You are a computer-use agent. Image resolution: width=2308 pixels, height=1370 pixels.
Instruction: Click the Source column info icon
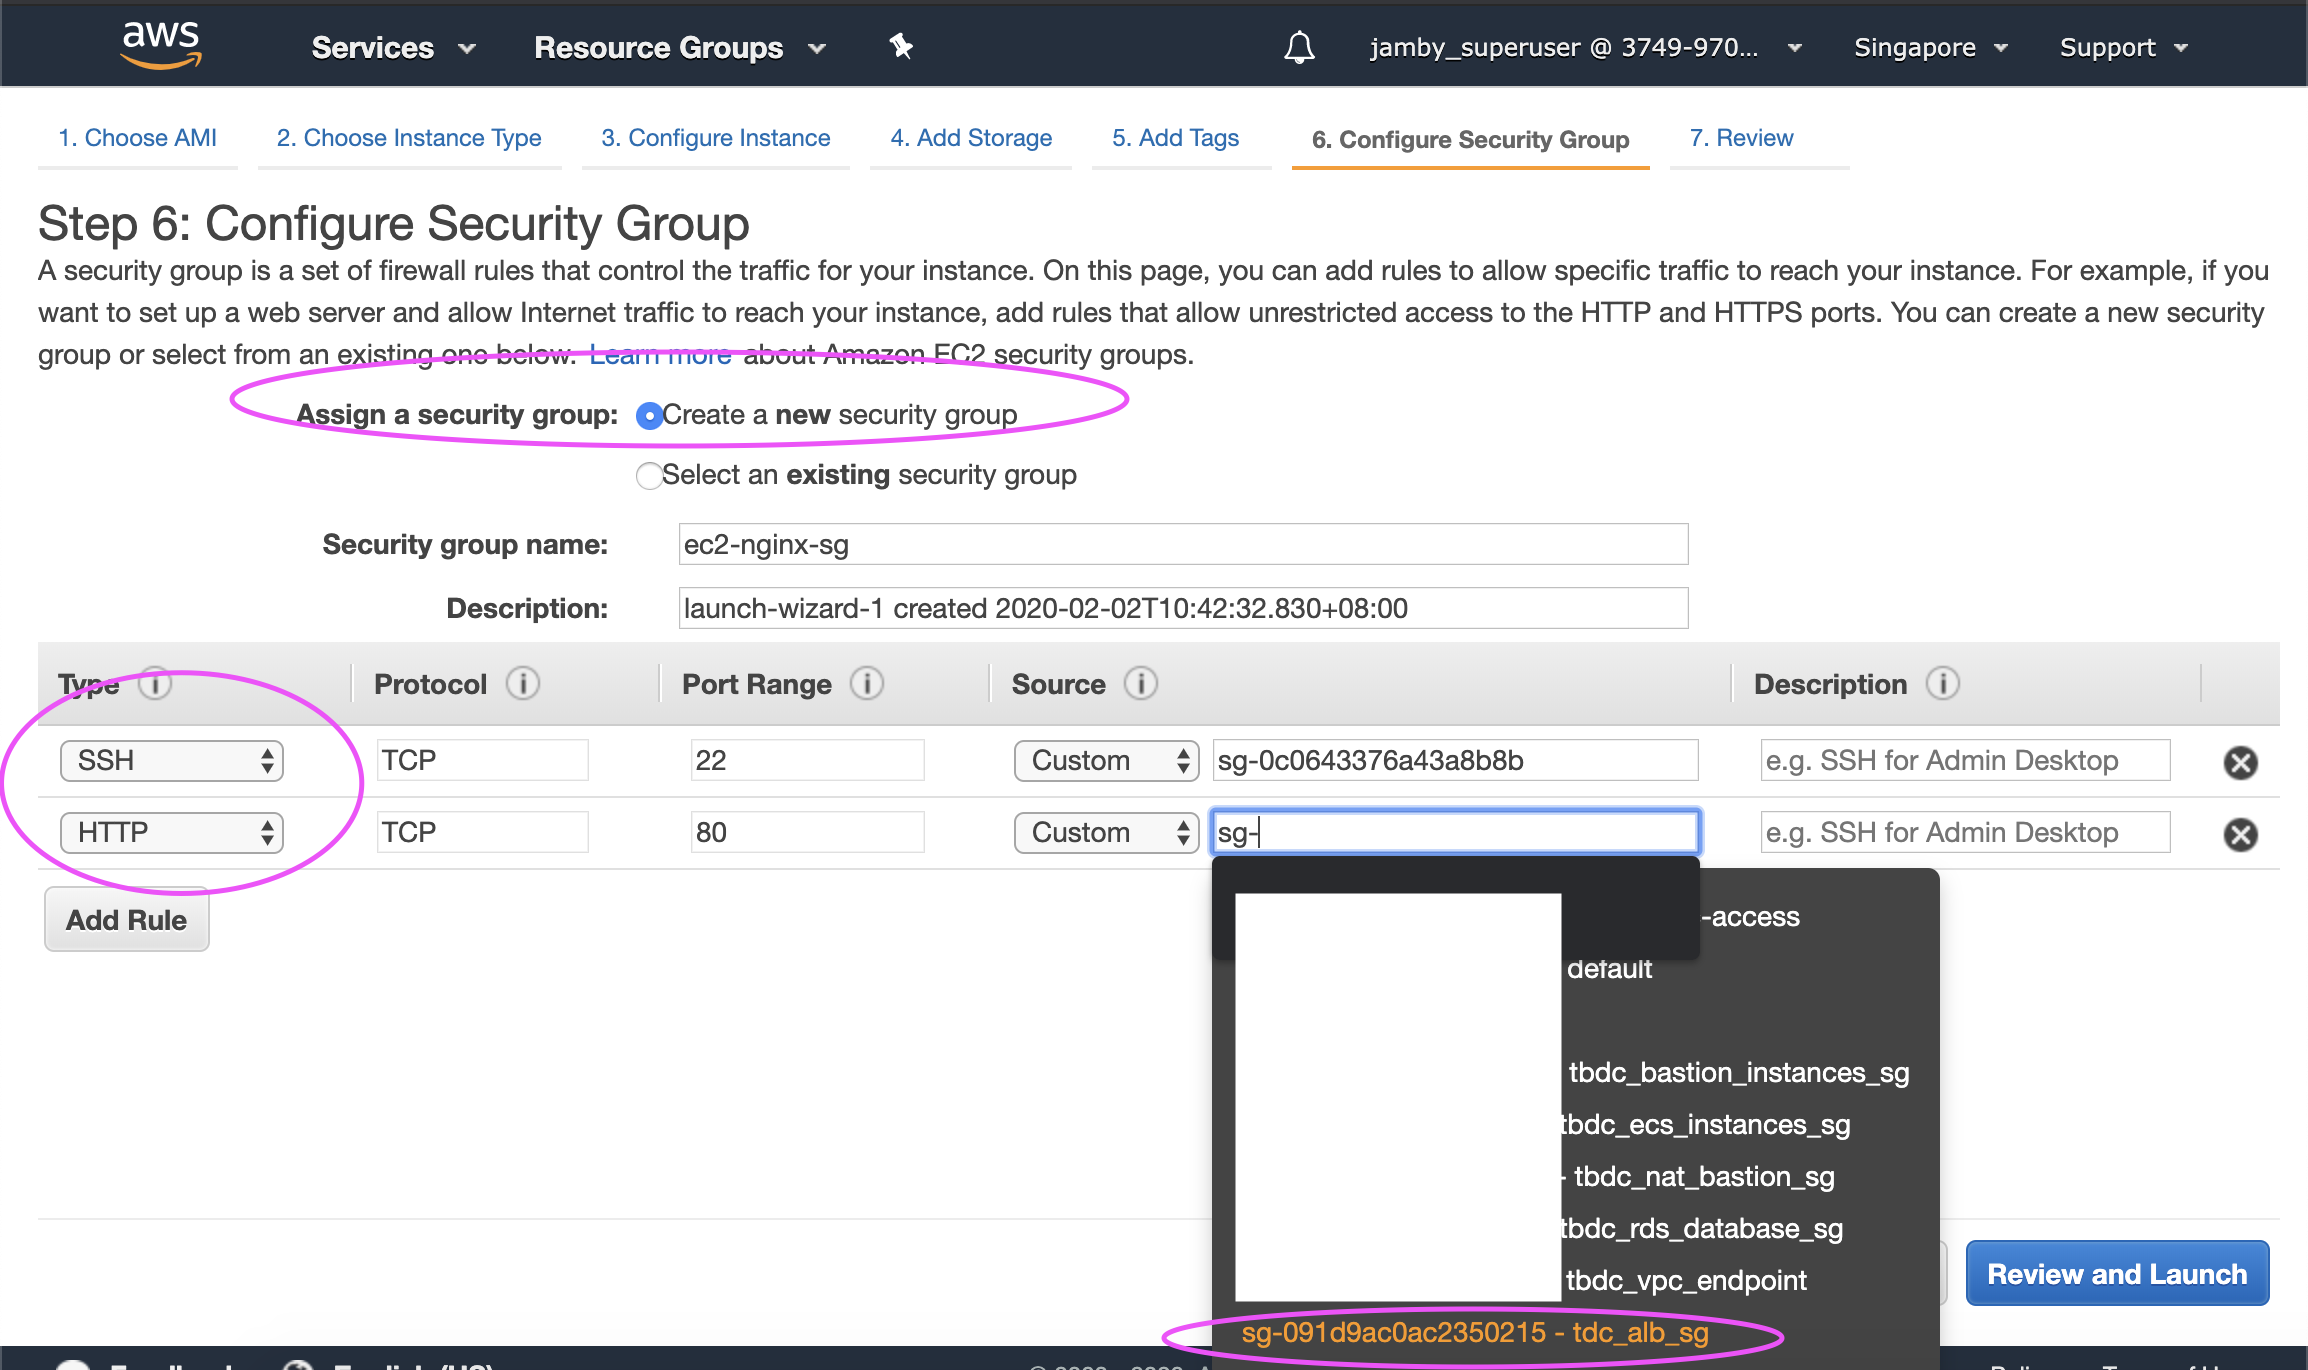pos(1141,684)
